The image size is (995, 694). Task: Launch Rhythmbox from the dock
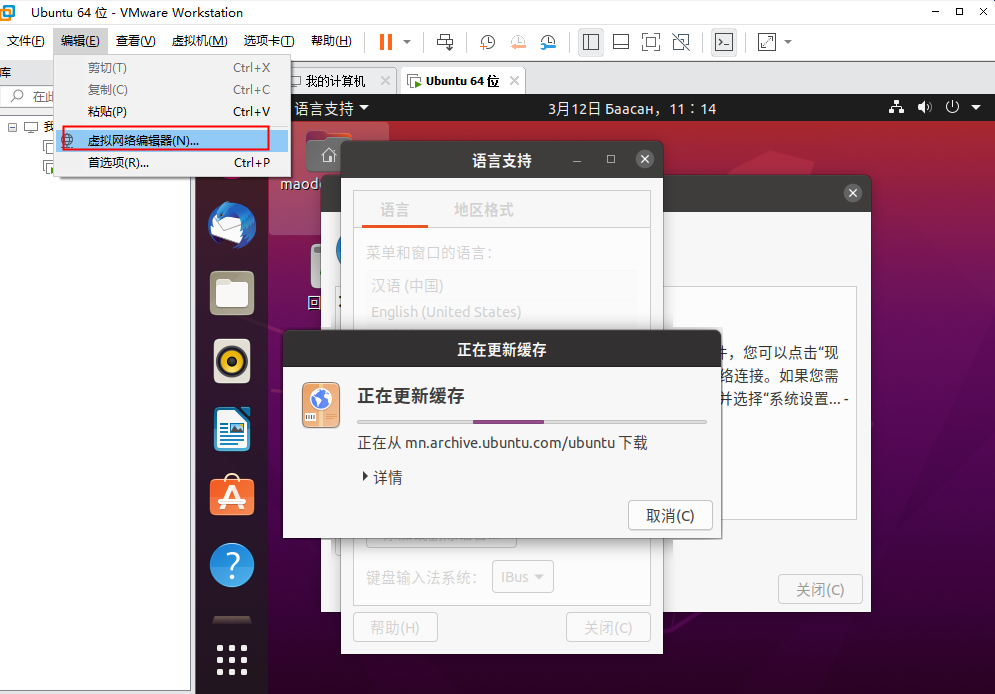[x=232, y=361]
